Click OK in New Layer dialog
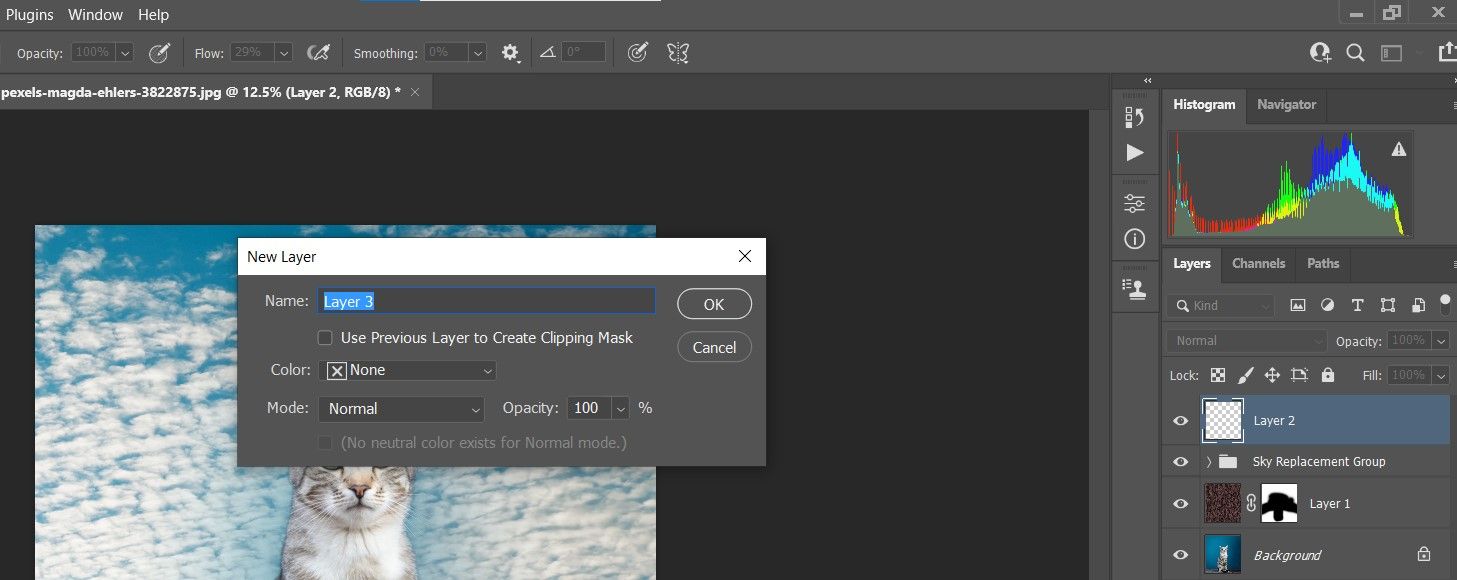1457x580 pixels. [714, 304]
